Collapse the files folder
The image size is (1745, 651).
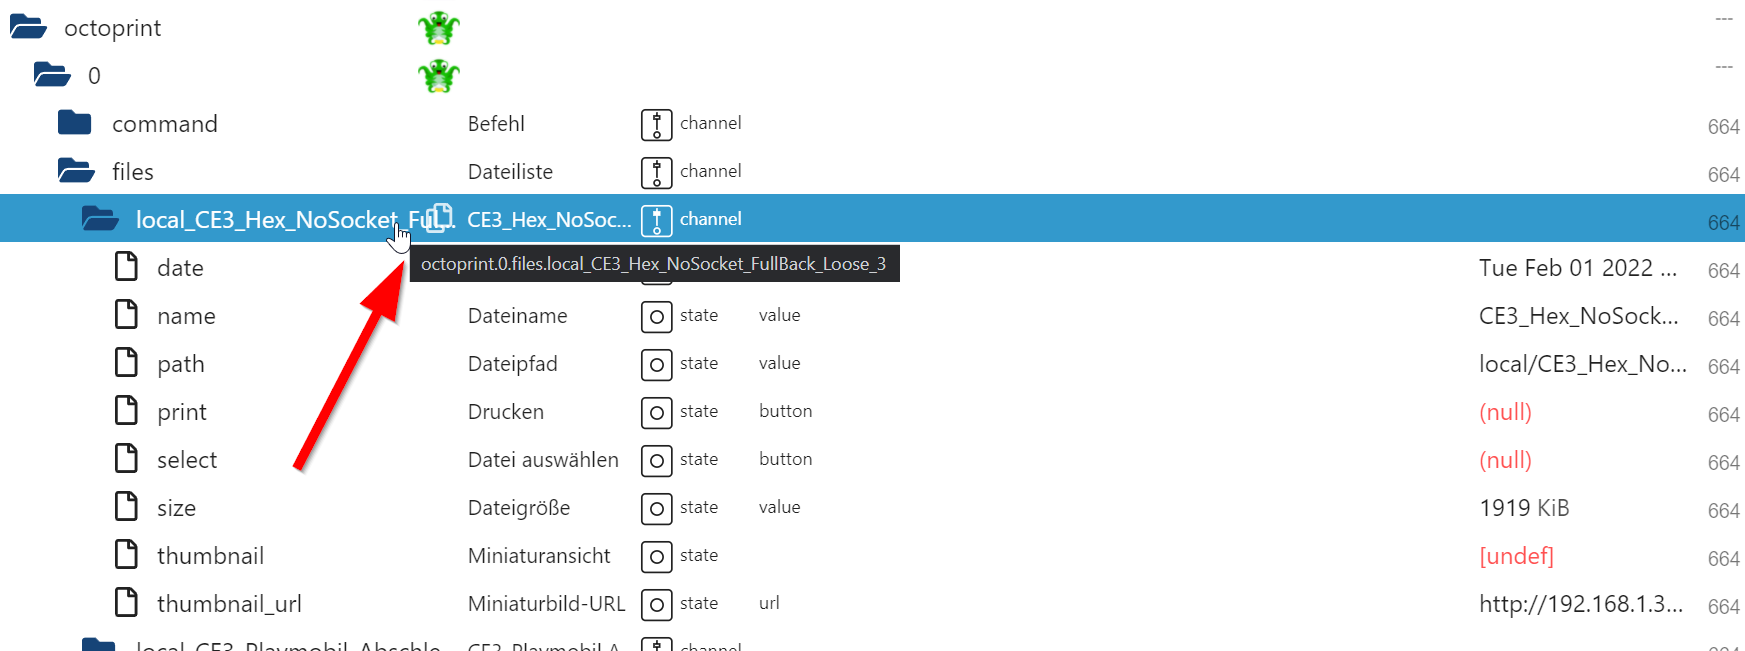pyautogui.click(x=76, y=171)
